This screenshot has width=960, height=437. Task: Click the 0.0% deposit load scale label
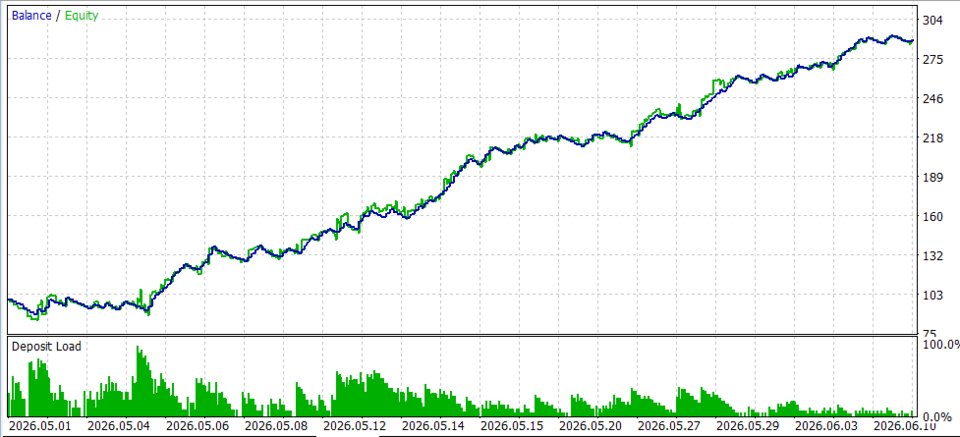937,416
